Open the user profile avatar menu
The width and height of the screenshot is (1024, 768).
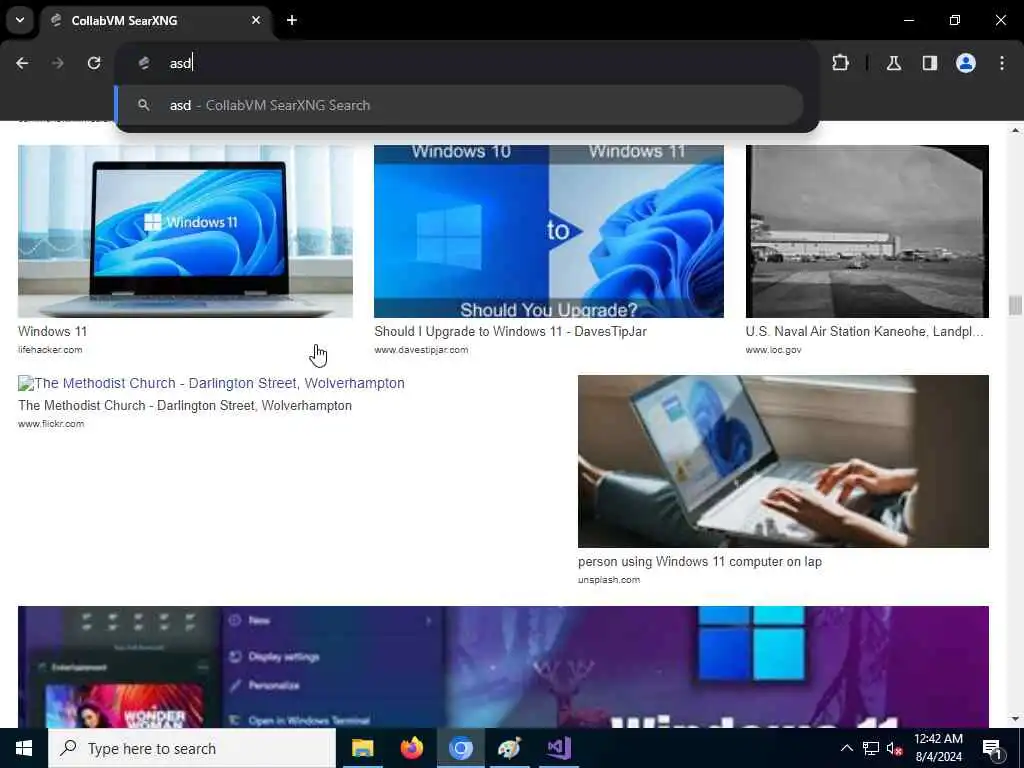[966, 63]
